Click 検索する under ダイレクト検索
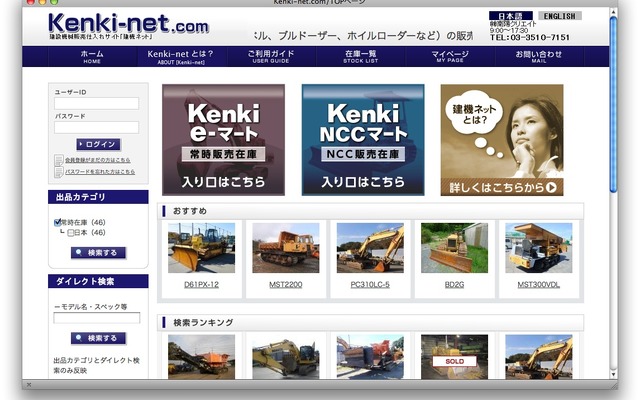Image resolution: width=640 pixels, height=400 pixels. 98,338
